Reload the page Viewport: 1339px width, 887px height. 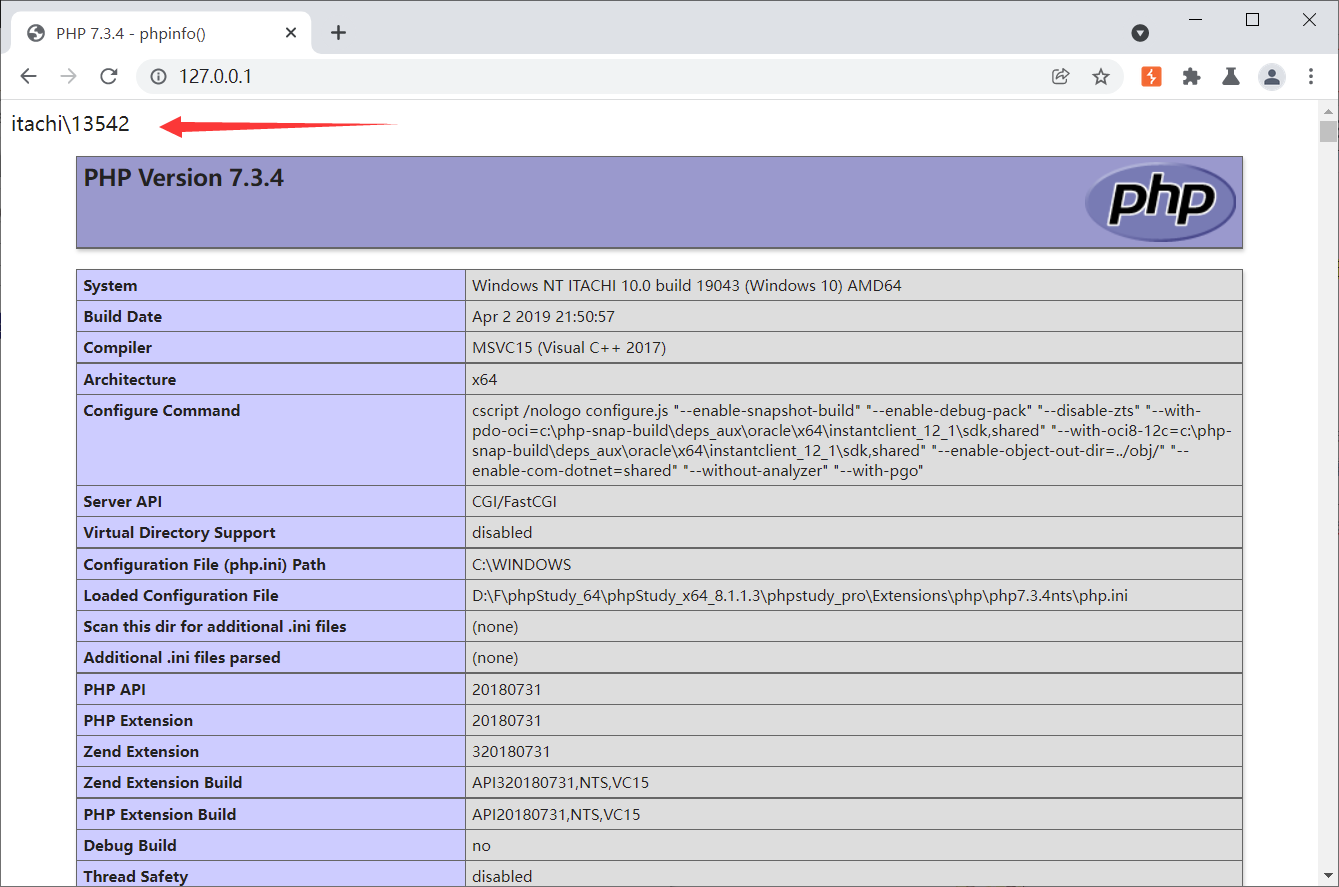[109, 76]
